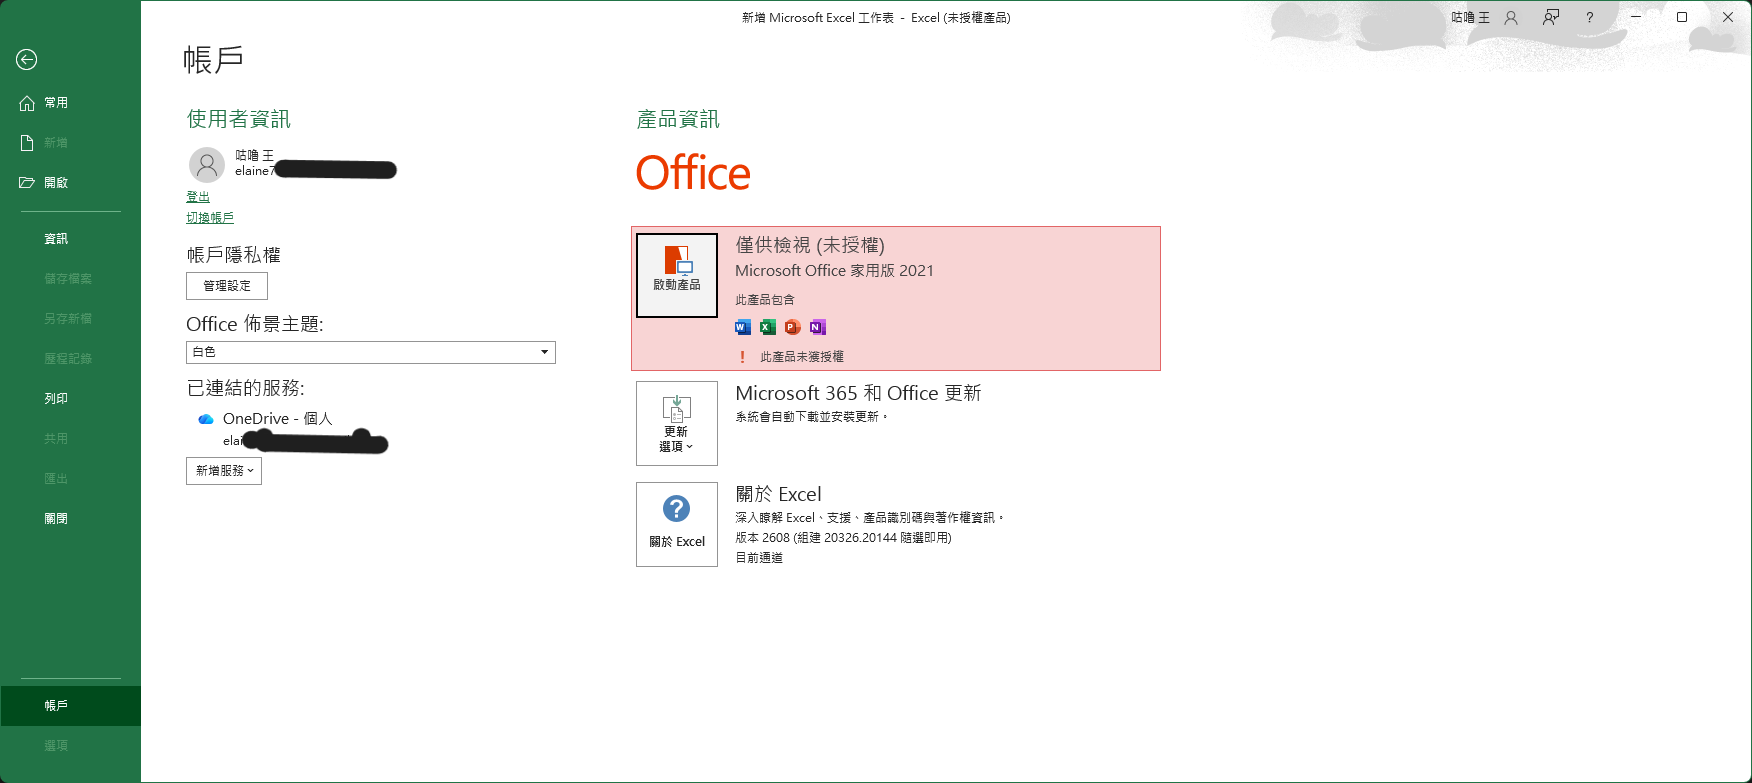Image resolution: width=1752 pixels, height=783 pixels.
Task: Click the Word app icon
Action: click(743, 327)
